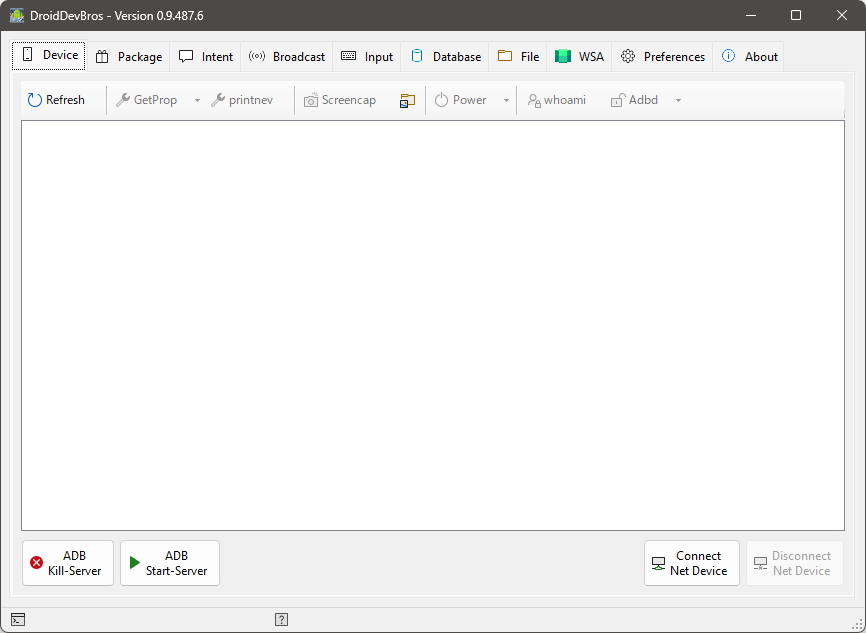Go to the Intent tab

pyautogui.click(x=205, y=57)
